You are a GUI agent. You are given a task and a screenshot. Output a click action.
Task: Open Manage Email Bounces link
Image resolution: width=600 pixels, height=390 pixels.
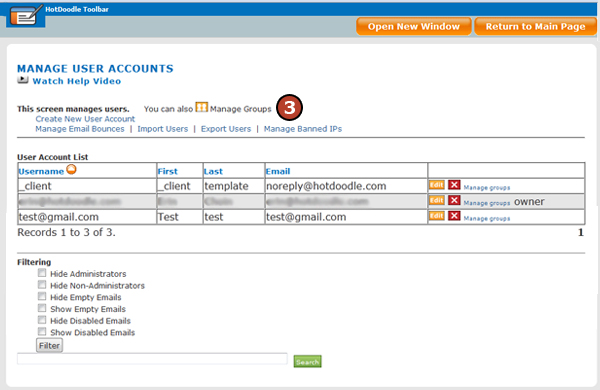click(x=80, y=129)
